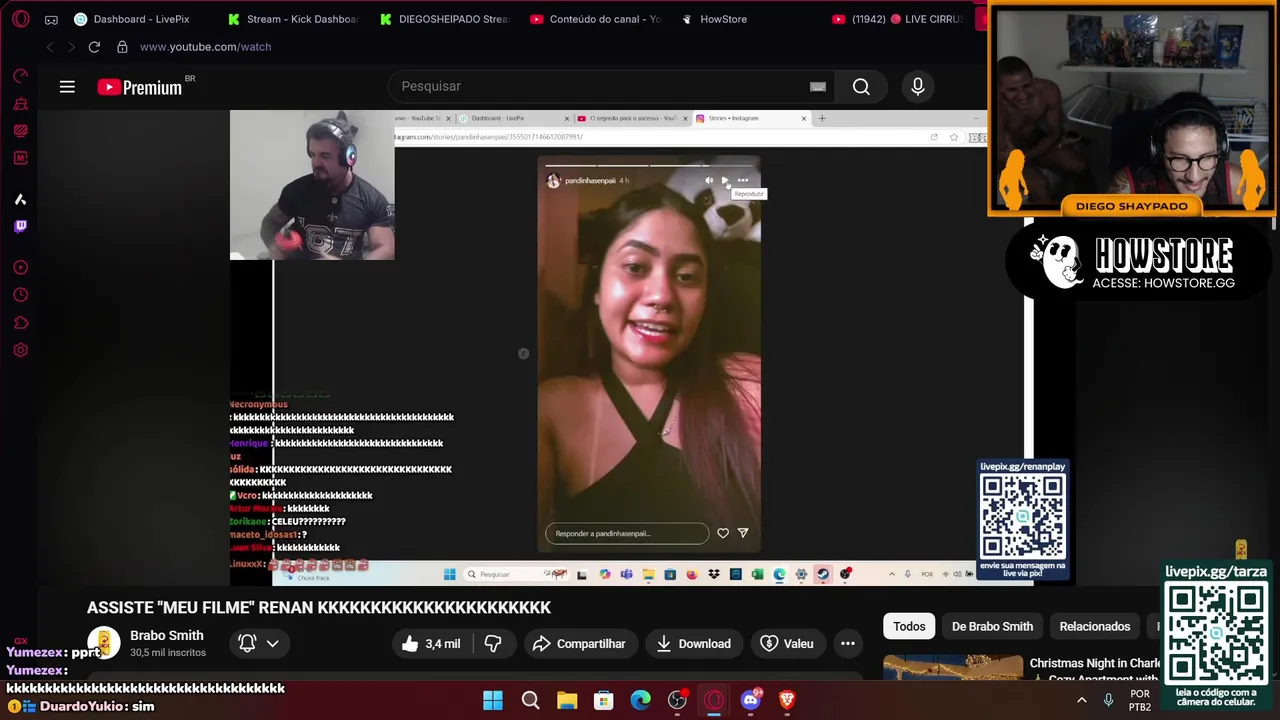Open Microsoft Edge from taskbar
1280x720 pixels.
(640, 701)
